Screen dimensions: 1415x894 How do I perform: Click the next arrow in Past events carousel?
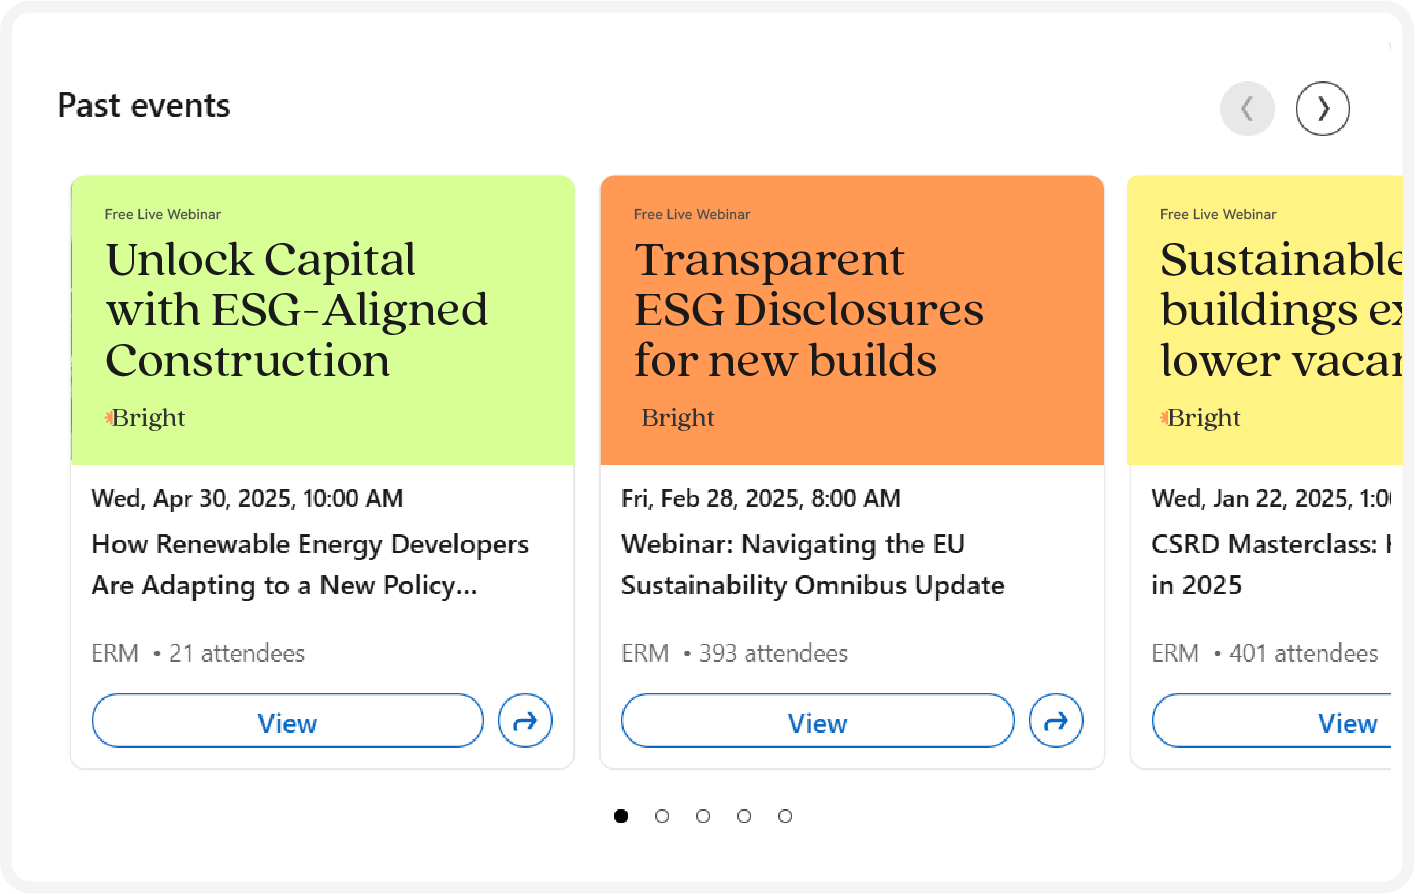[x=1322, y=108]
